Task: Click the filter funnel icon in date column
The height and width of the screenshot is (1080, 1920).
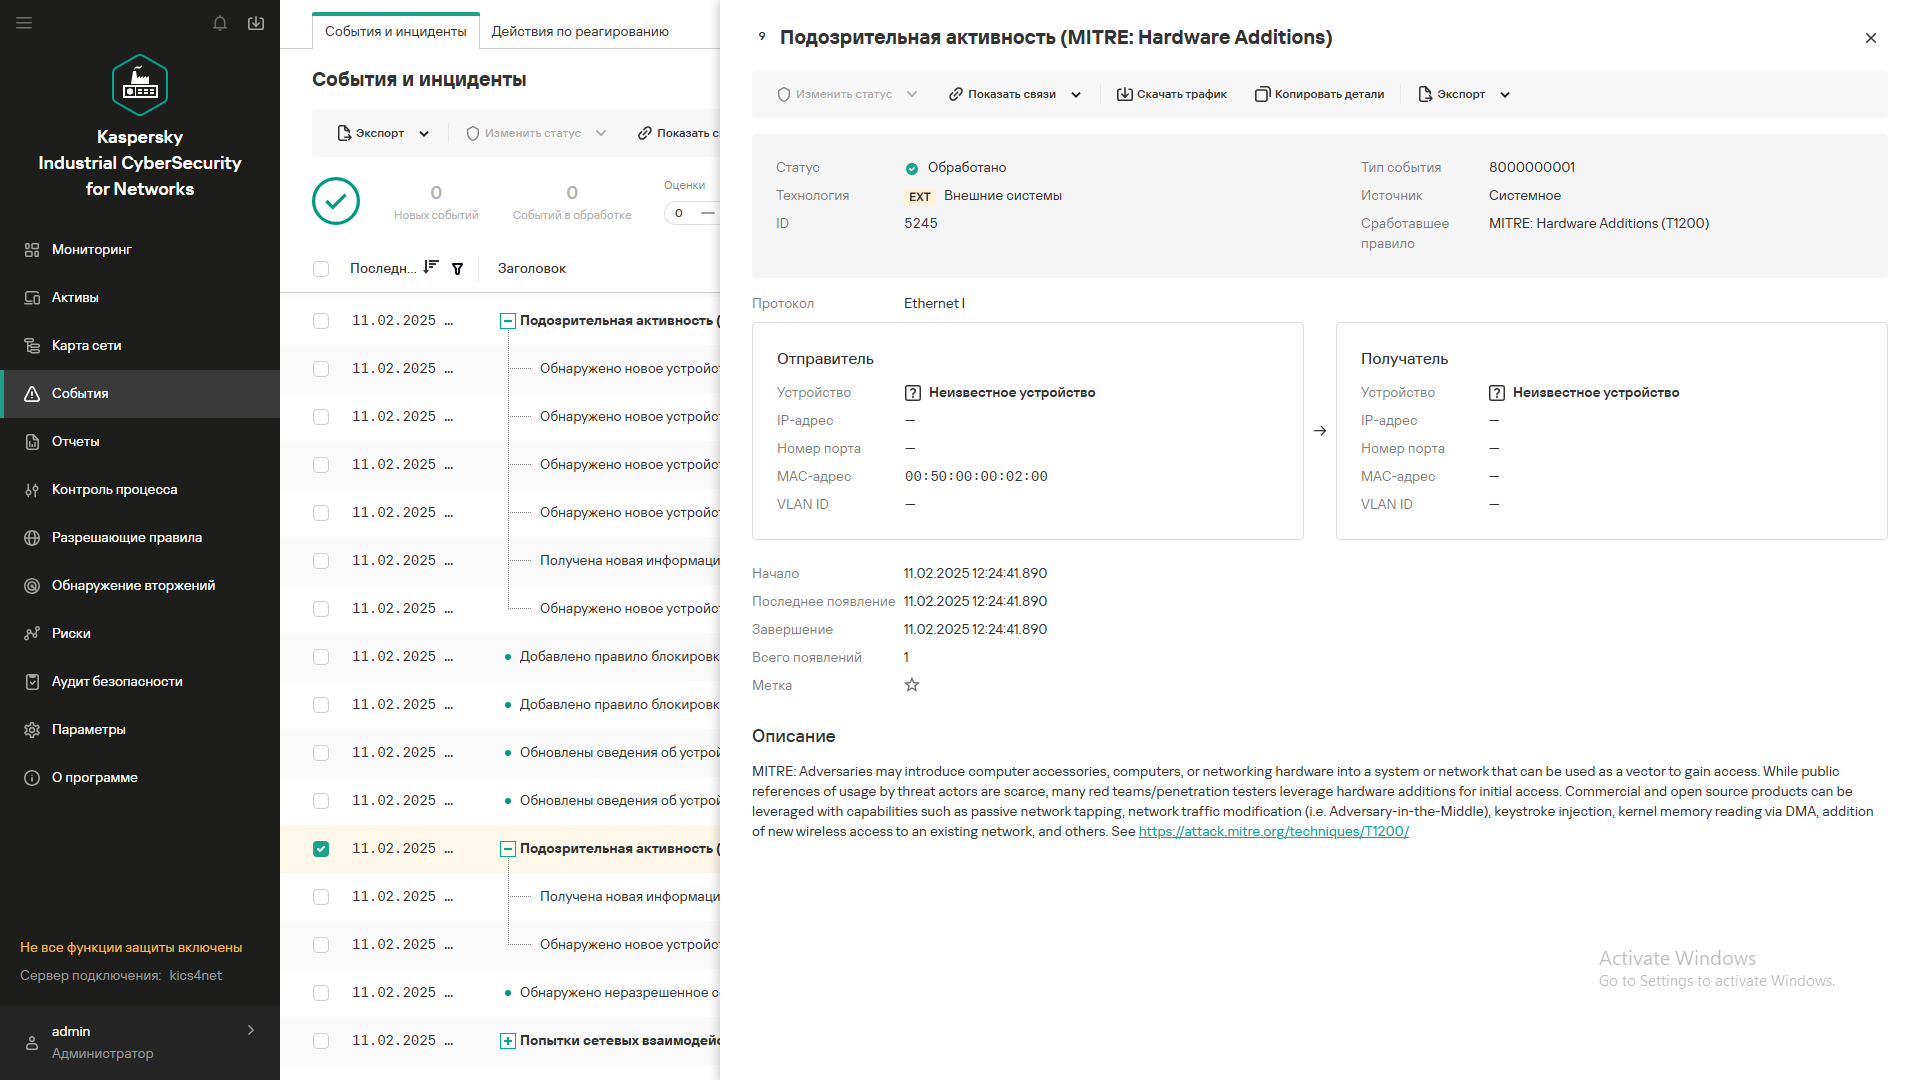Action: click(457, 269)
